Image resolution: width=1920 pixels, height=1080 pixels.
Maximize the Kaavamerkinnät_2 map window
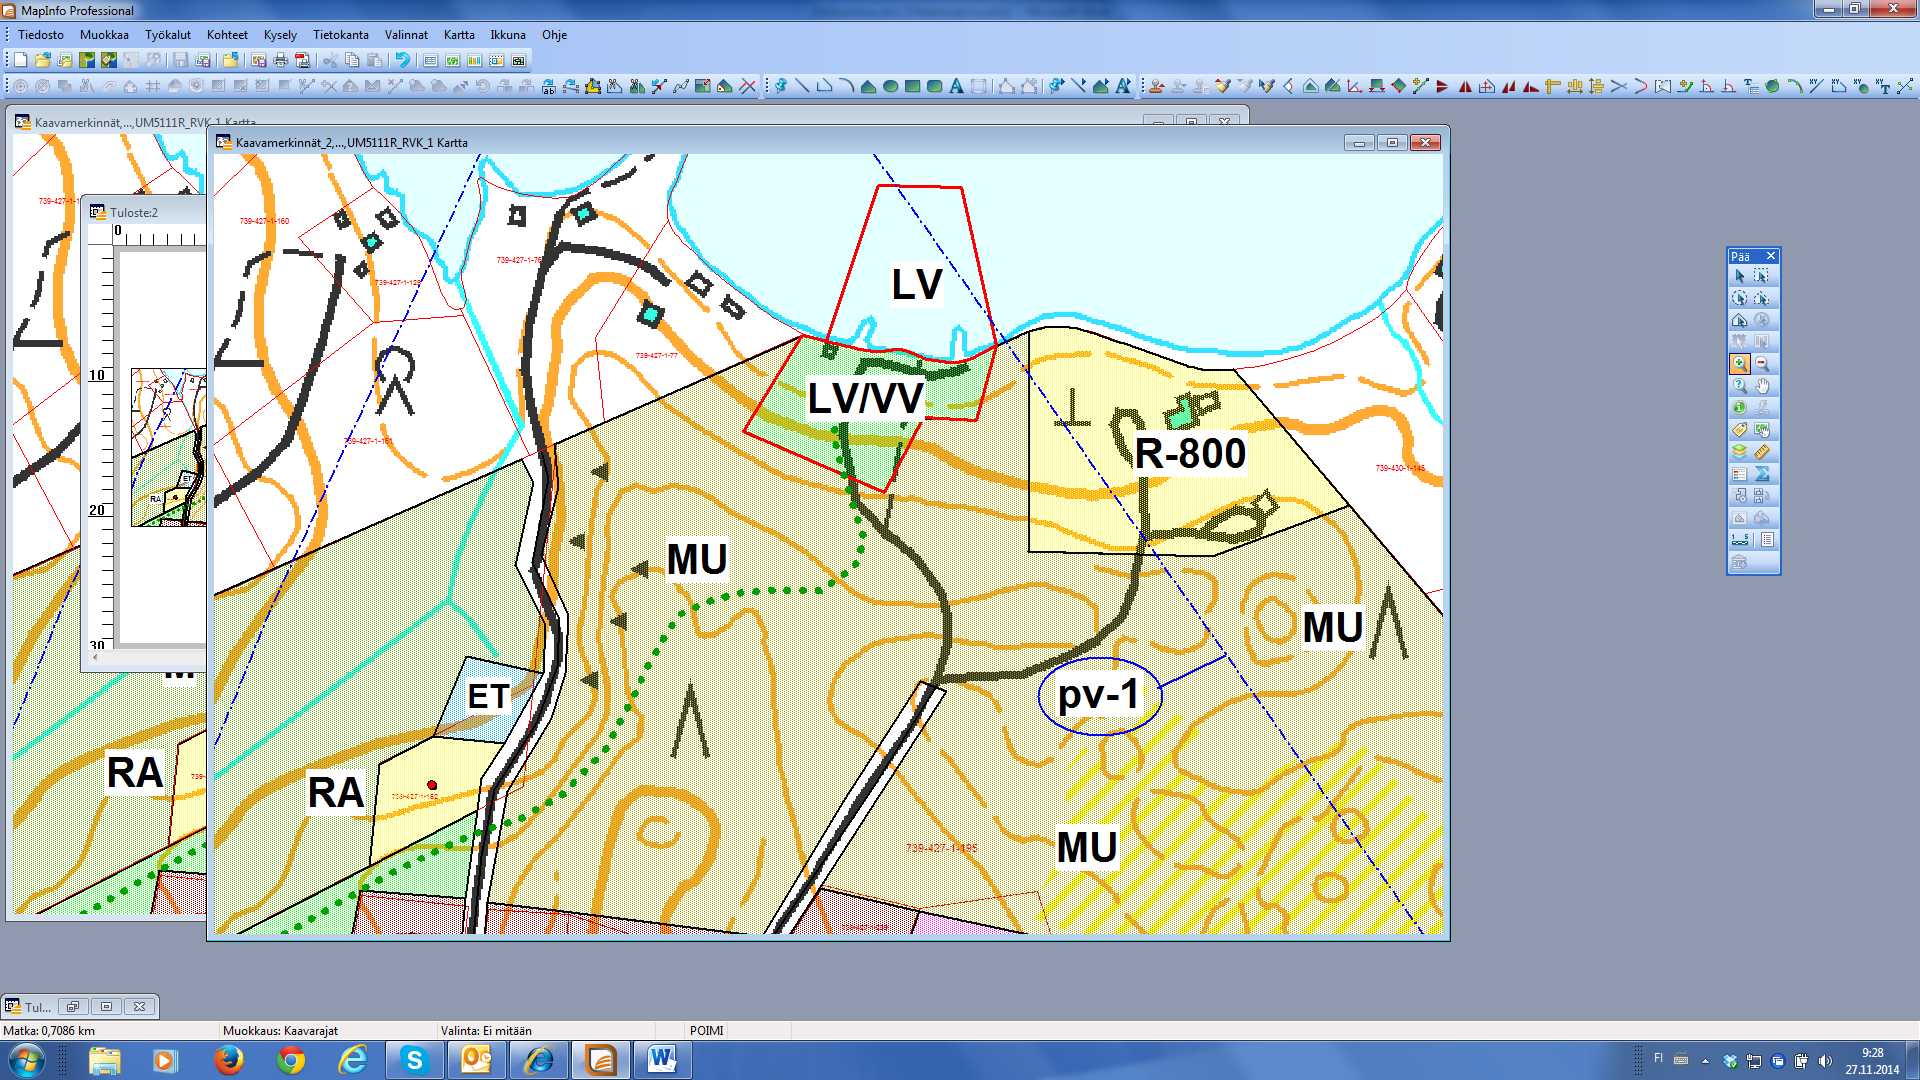[1392, 143]
